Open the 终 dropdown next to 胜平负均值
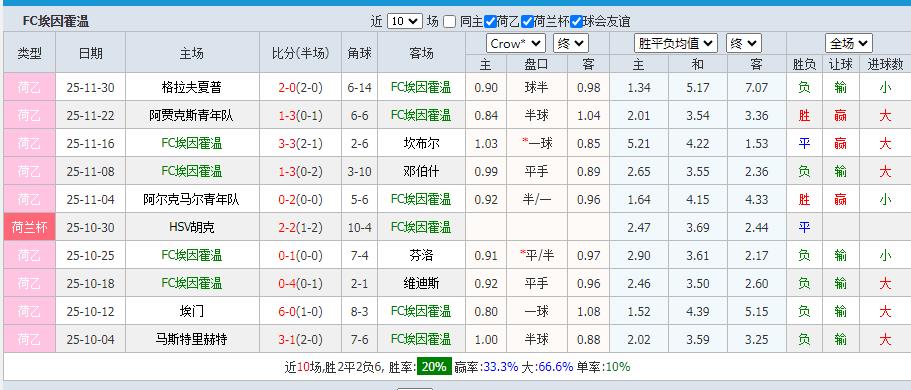This screenshot has height=390, width=911. (x=744, y=44)
